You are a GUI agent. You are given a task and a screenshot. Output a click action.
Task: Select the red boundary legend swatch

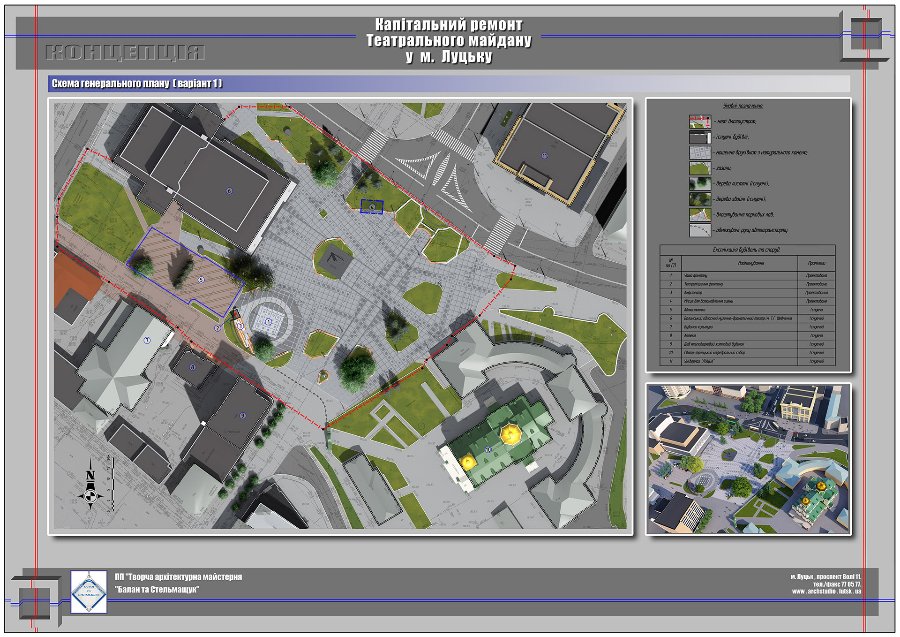click(700, 119)
